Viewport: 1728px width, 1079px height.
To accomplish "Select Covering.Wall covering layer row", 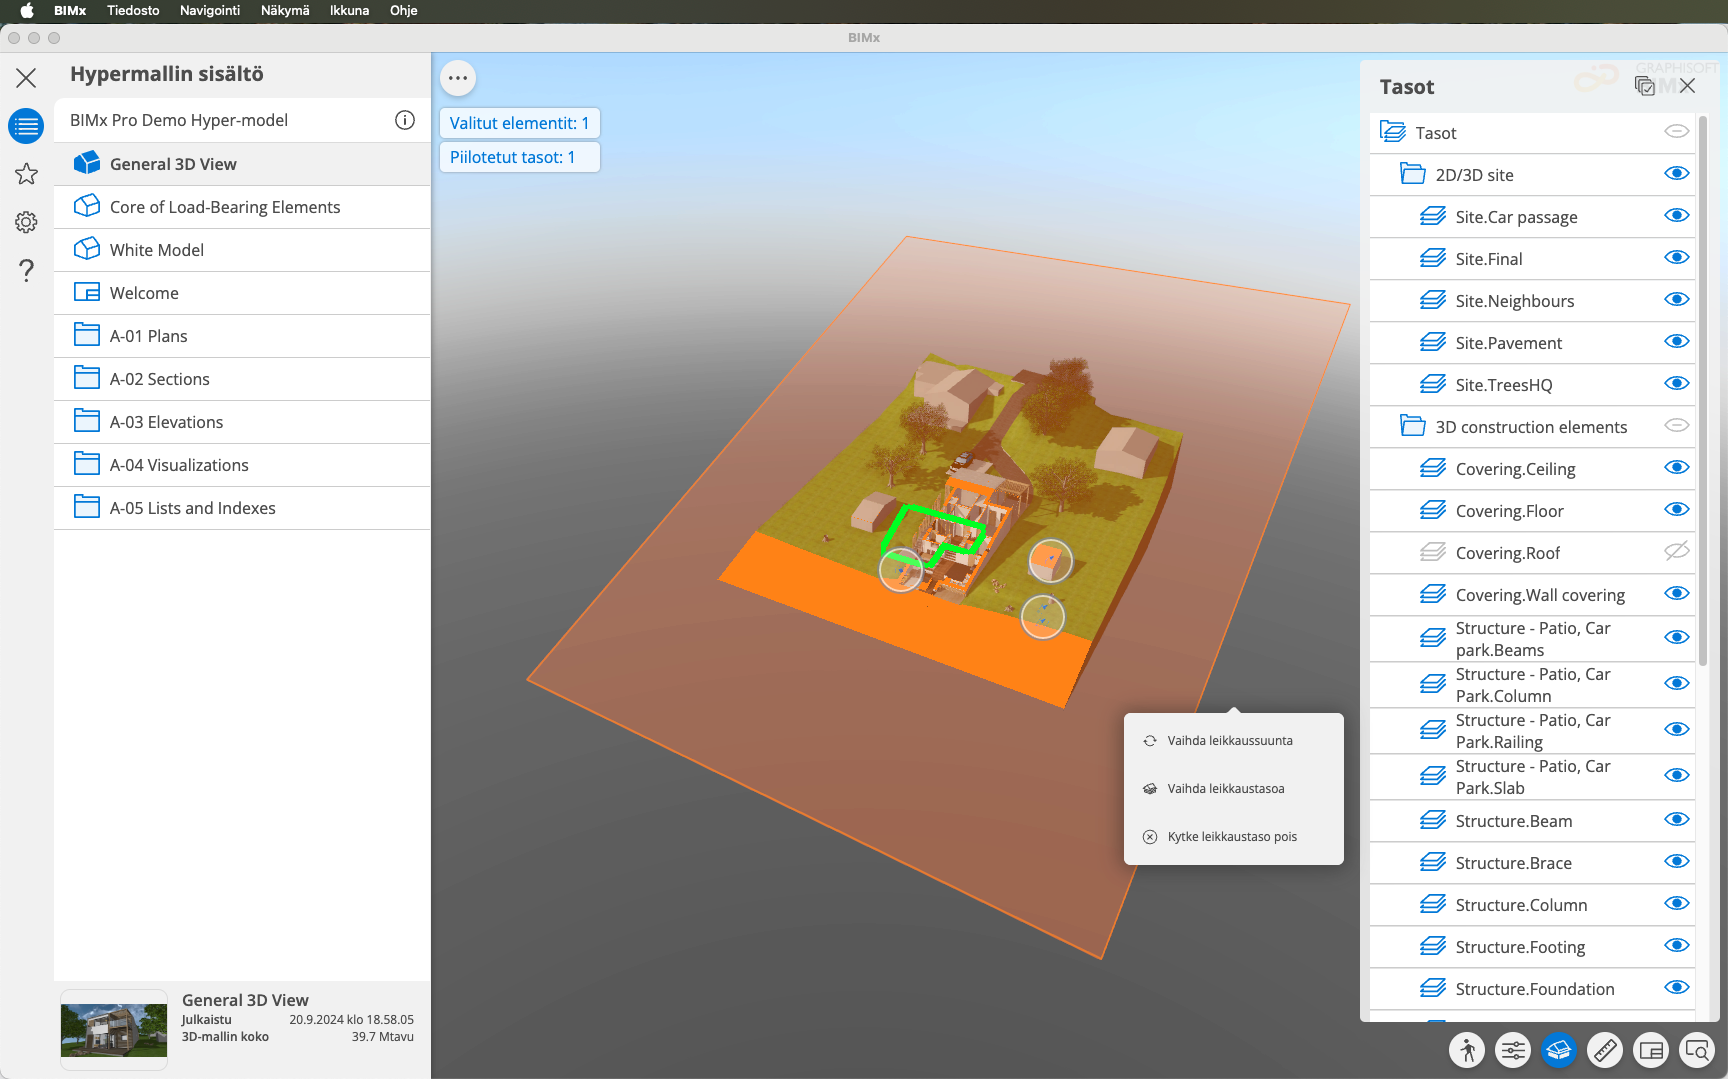I will click(1532, 595).
